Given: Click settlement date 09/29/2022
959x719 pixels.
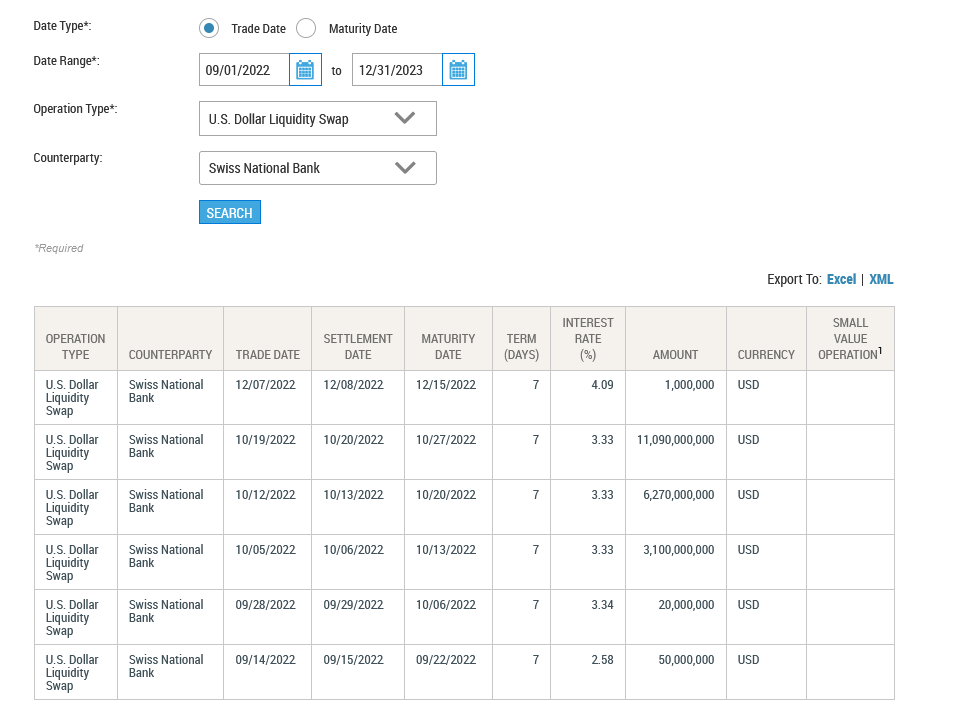Looking at the screenshot, I should coord(354,605).
